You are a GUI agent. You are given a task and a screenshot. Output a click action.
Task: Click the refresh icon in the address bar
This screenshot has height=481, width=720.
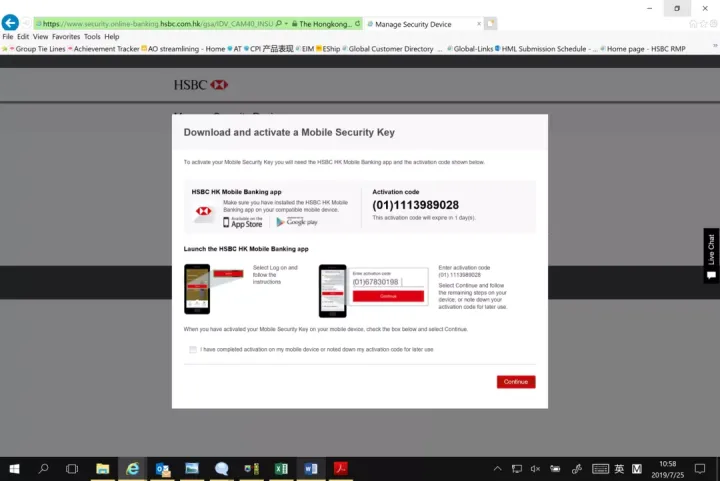click(x=357, y=23)
